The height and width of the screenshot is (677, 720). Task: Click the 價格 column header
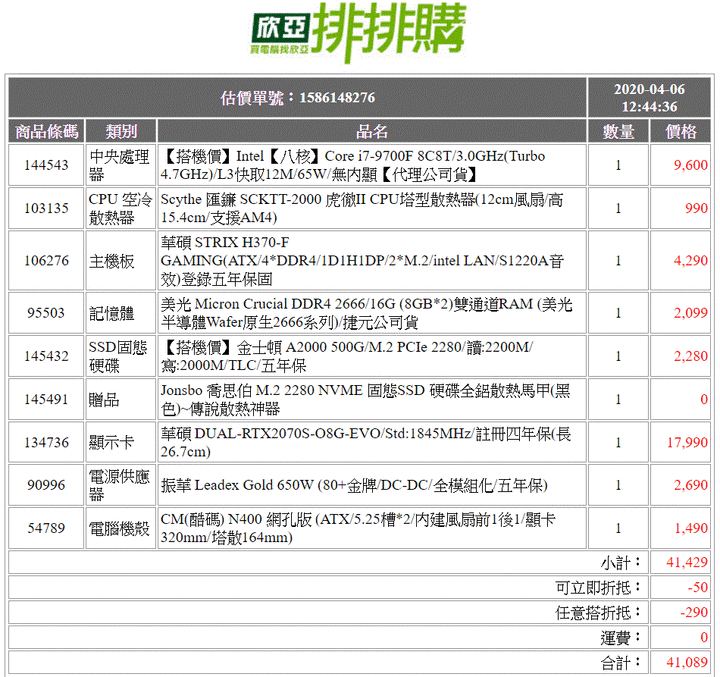coord(681,131)
